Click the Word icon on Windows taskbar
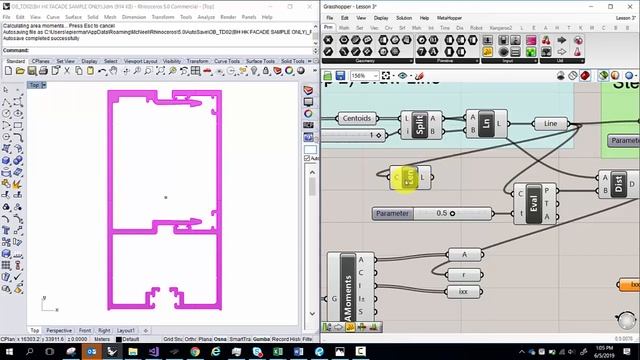The image size is (640, 360). pyautogui.click(x=298, y=351)
